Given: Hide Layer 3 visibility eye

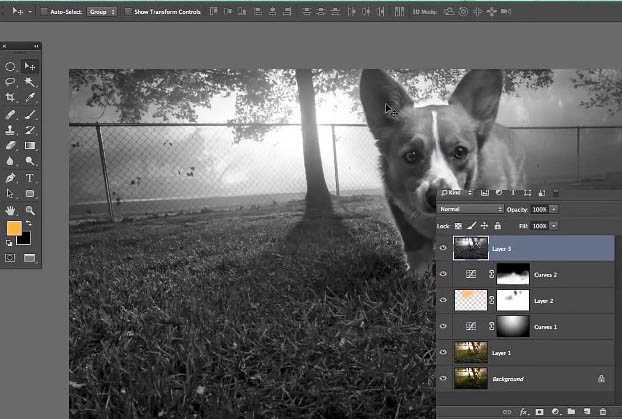Looking at the screenshot, I should click(x=443, y=247).
